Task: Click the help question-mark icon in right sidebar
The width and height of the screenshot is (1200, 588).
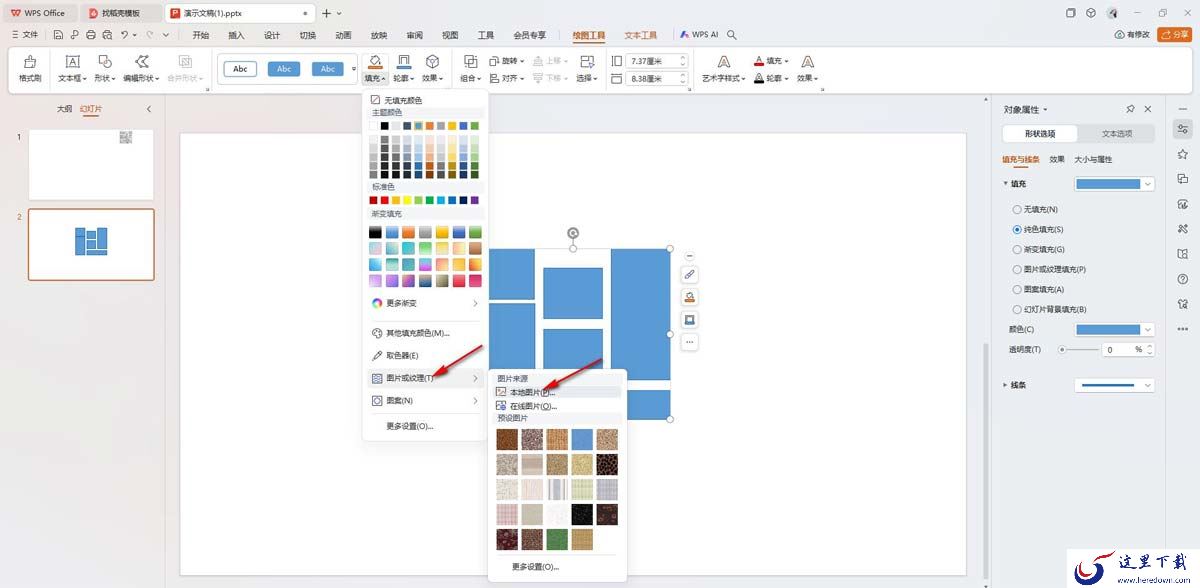Action: [x=1183, y=279]
